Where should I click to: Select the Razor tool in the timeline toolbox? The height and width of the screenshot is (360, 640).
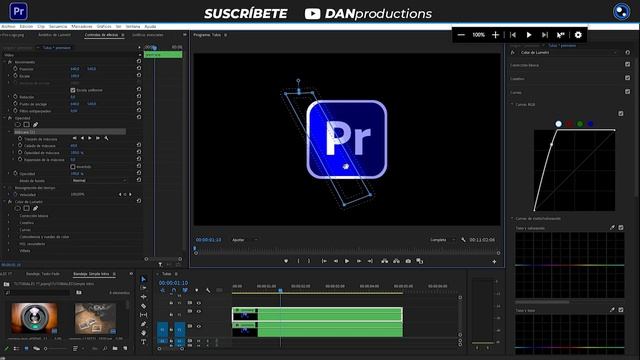143,306
